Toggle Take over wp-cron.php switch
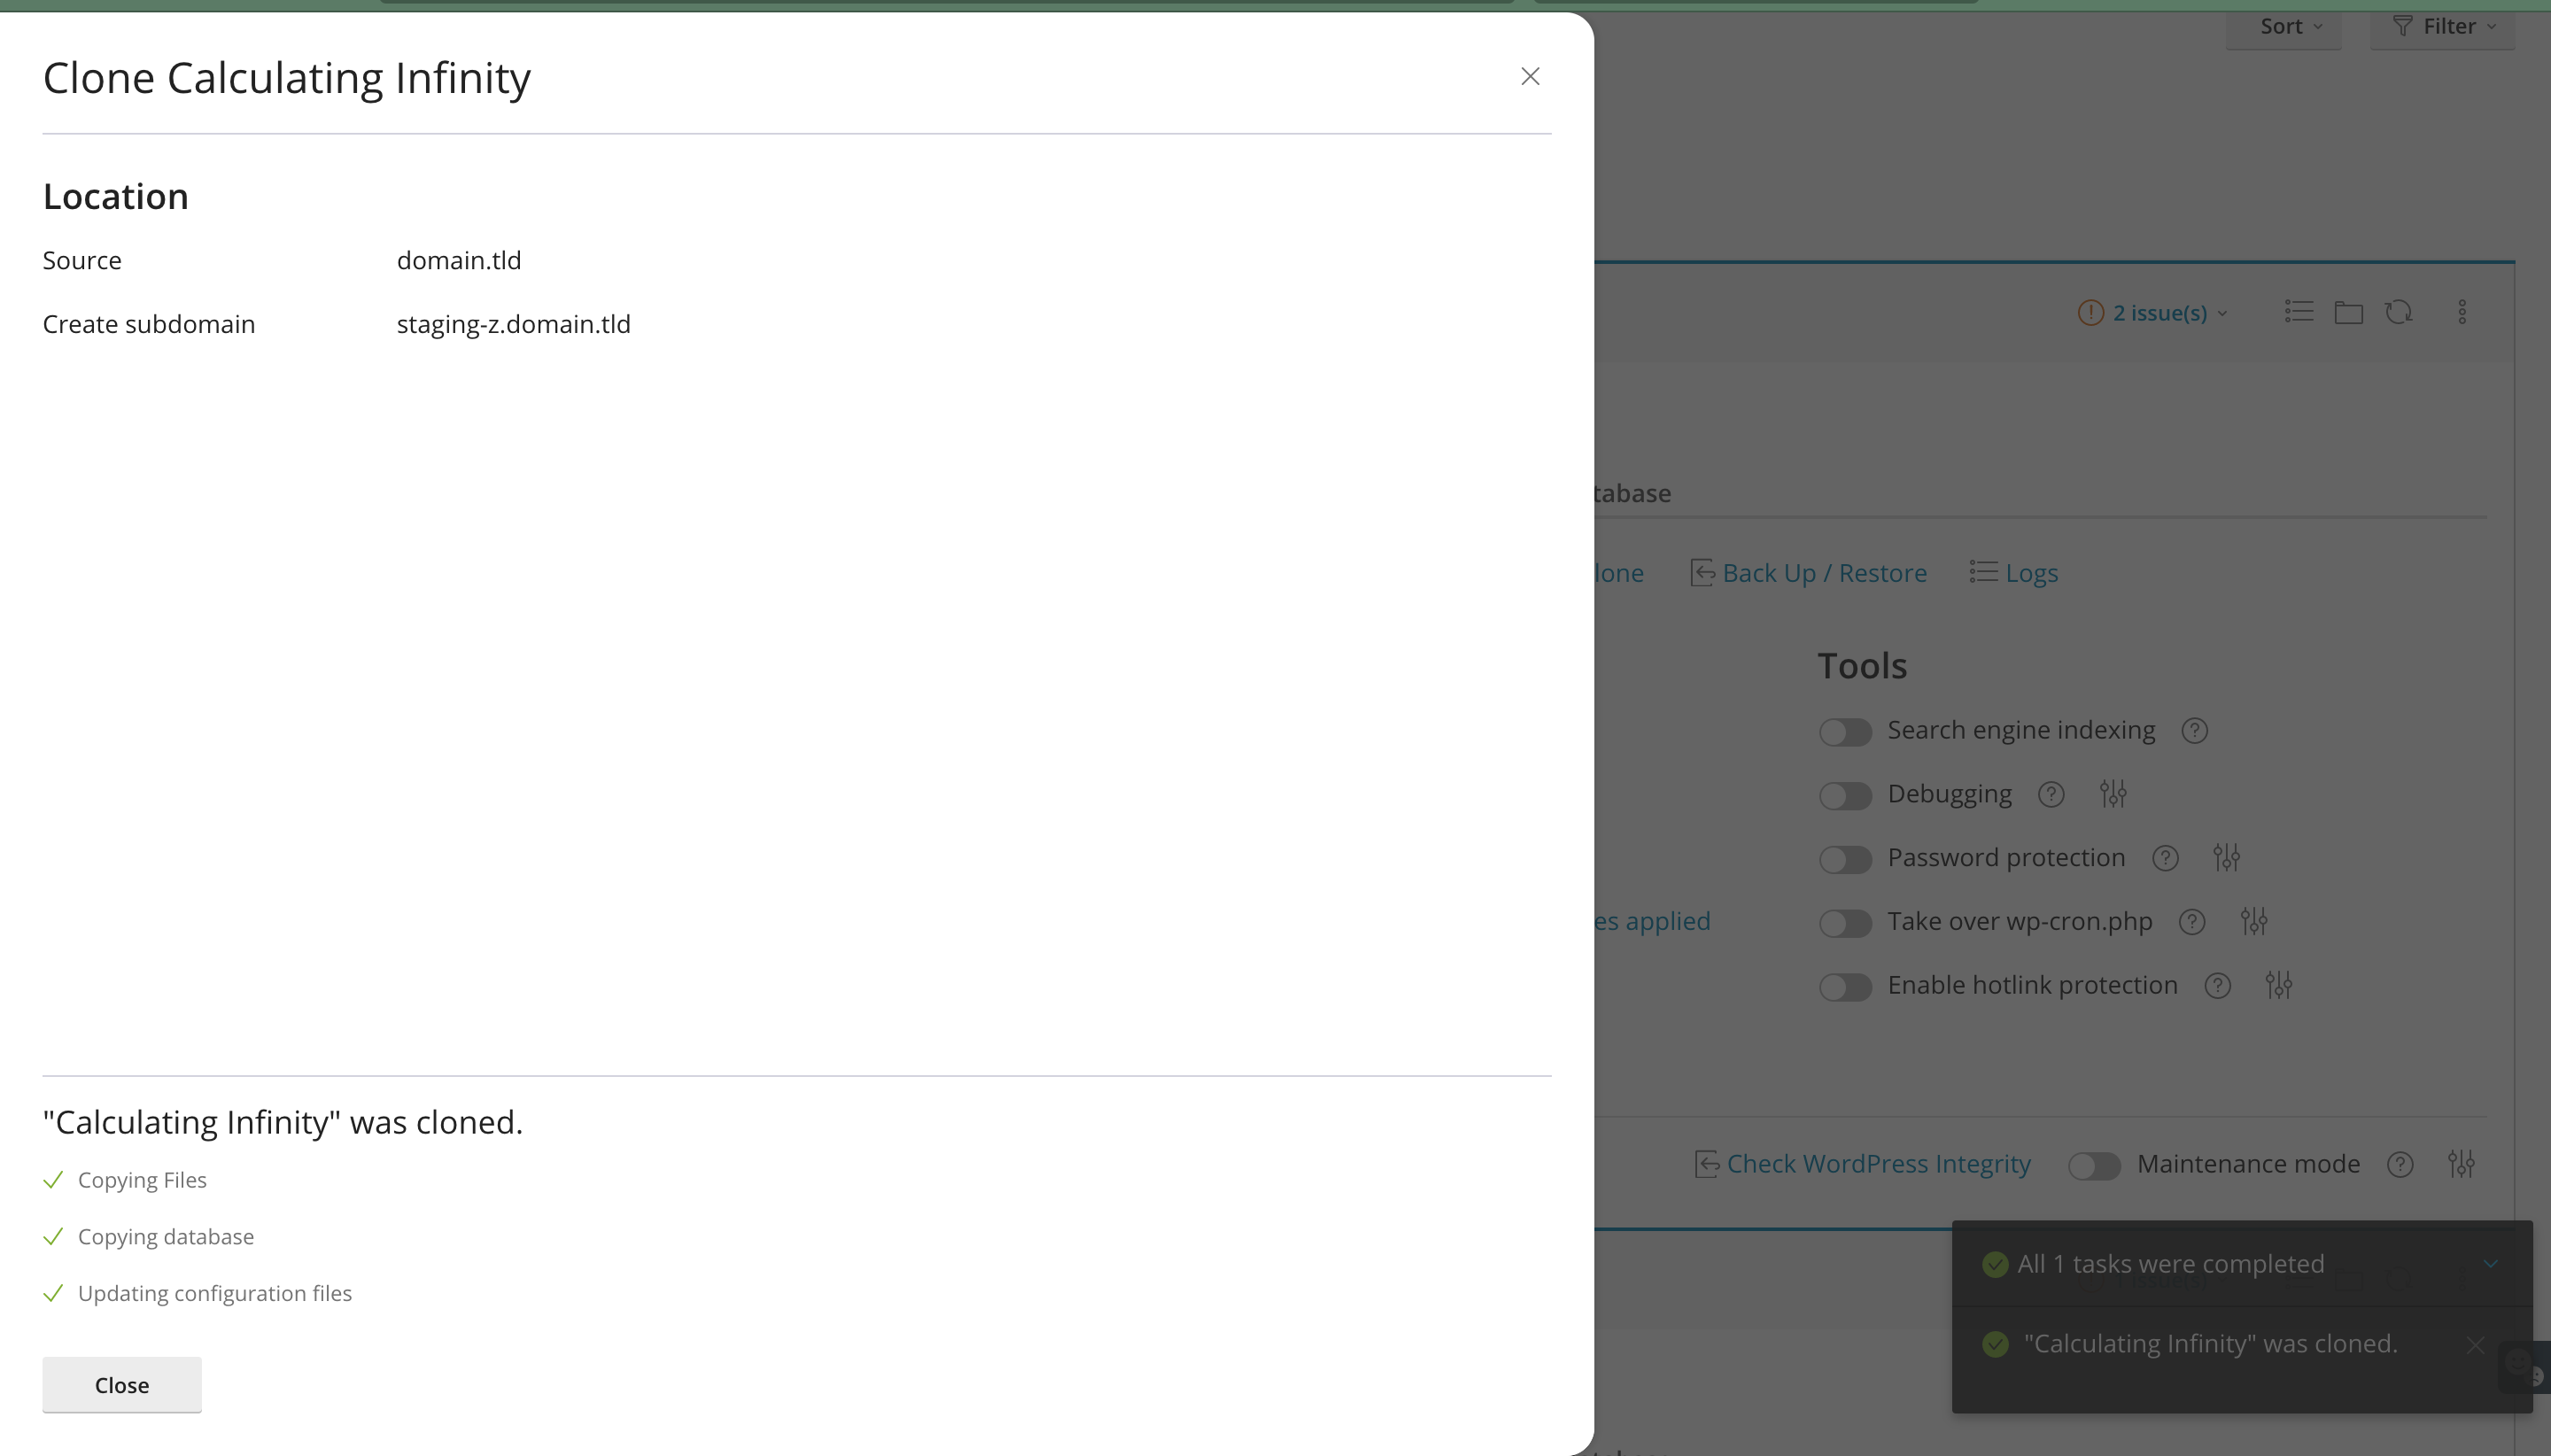 coord(1845,923)
